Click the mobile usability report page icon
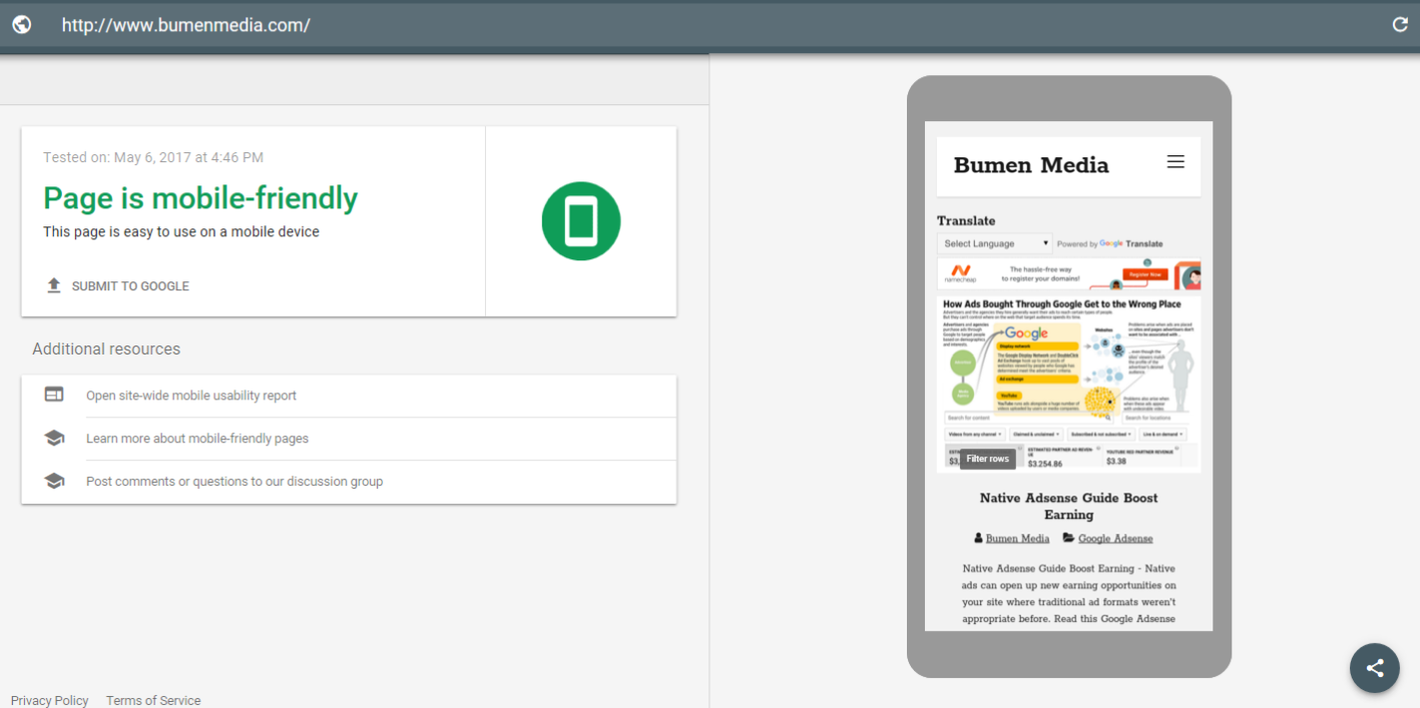The image size is (1420, 708). point(54,395)
